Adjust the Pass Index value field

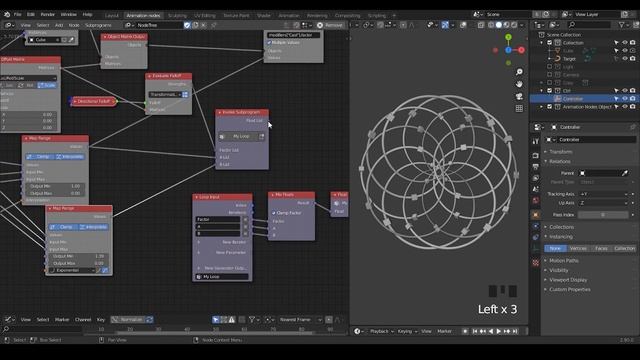click(603, 215)
